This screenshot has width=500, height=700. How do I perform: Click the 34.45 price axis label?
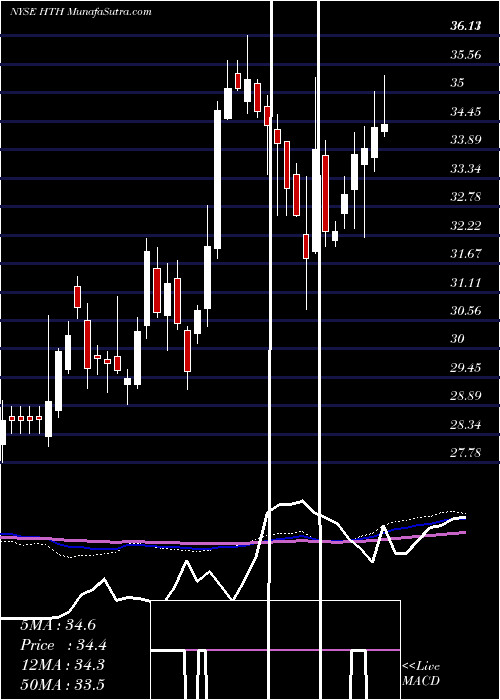pyautogui.click(x=466, y=112)
